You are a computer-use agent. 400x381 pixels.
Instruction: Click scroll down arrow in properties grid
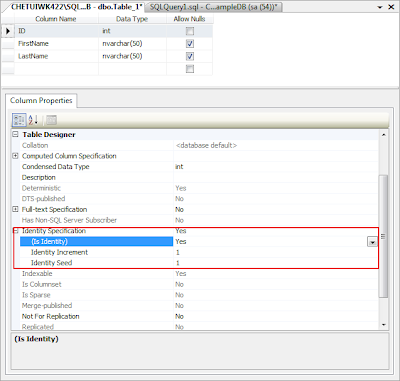[x=384, y=325]
